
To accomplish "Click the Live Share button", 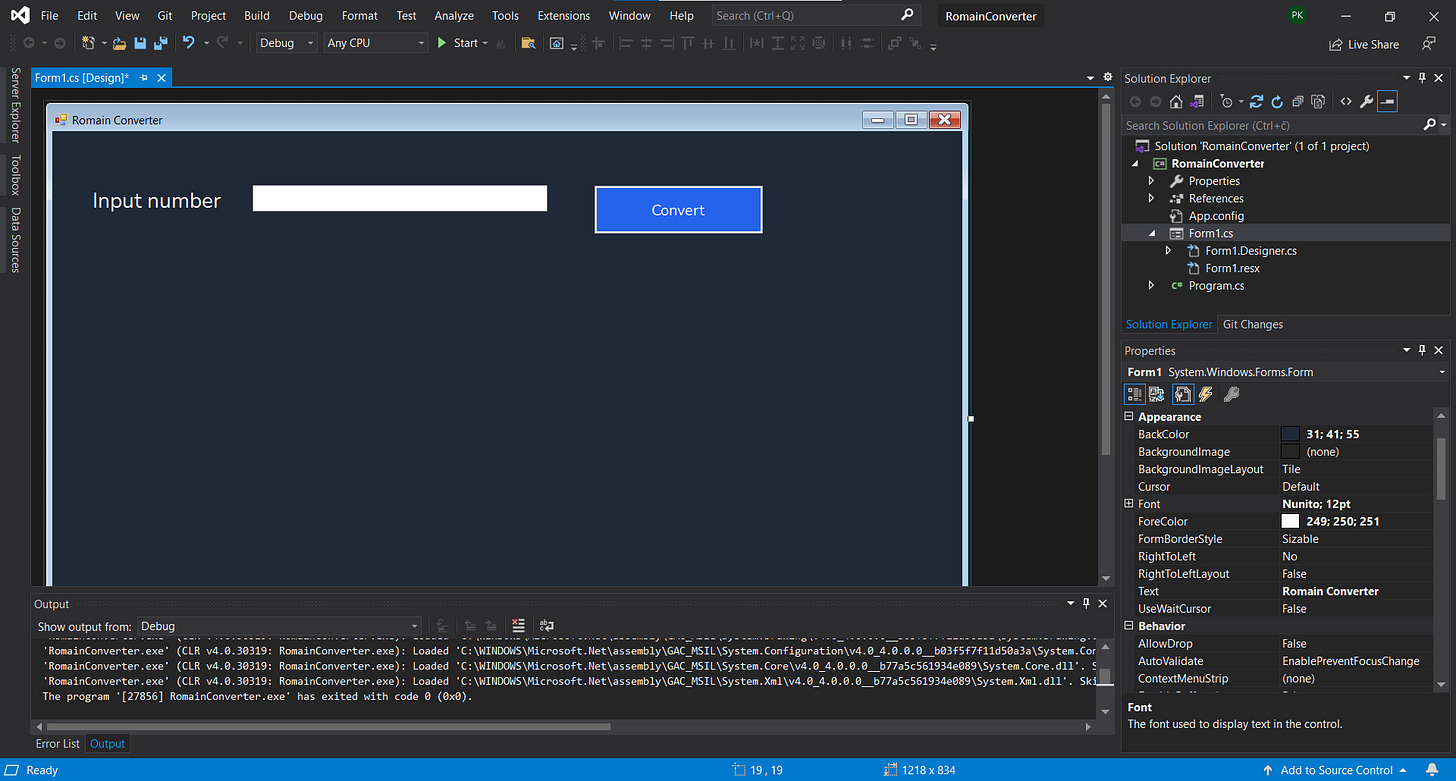I will (1364, 44).
